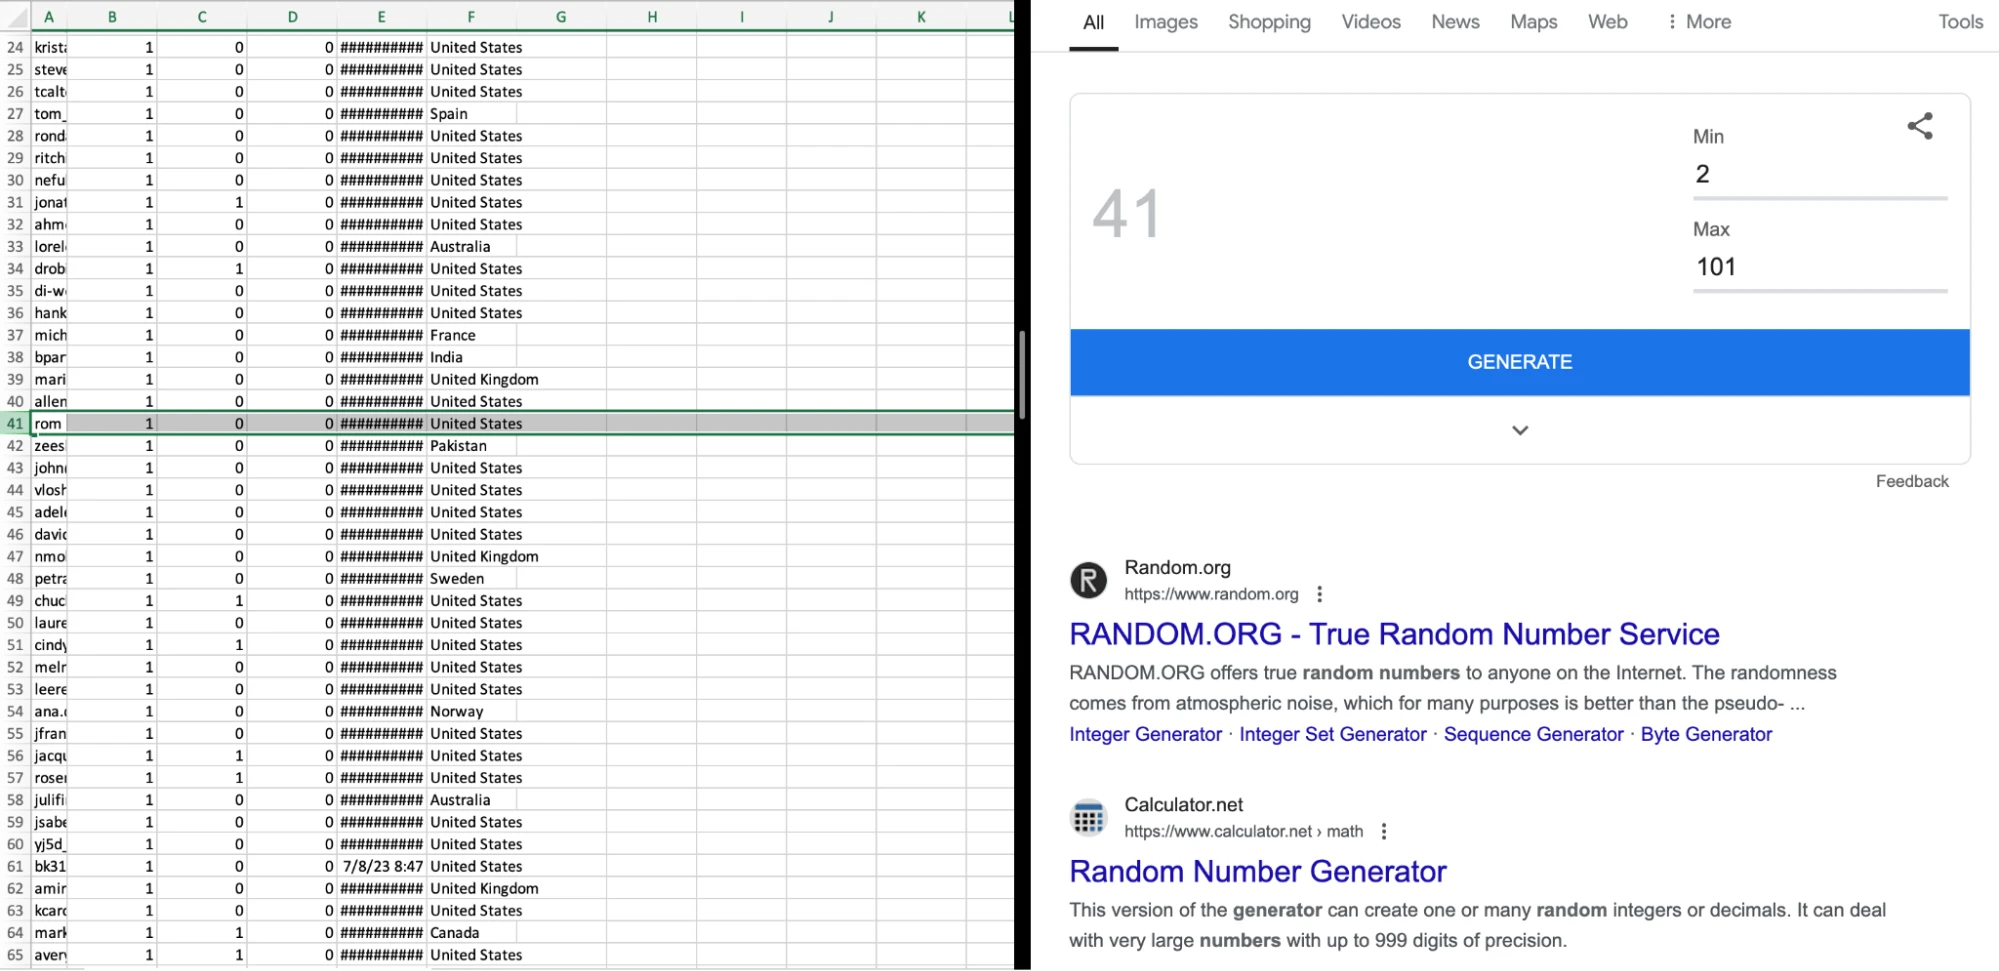This screenshot has height=971, width=1999.
Task: Open the Integer Set Generator sublink
Action: click(x=1332, y=734)
